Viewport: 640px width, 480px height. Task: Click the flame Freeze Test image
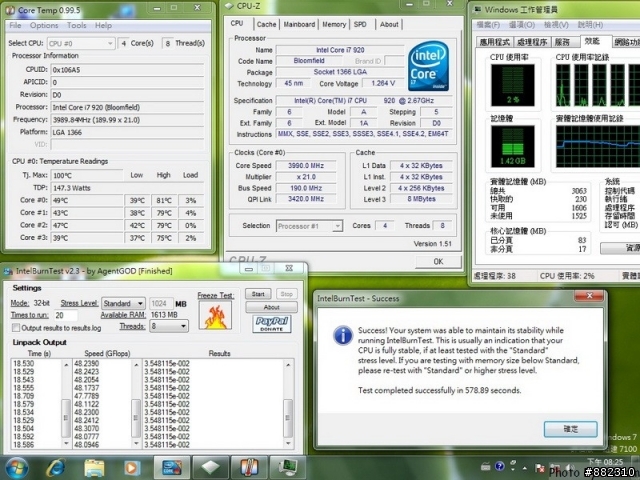tap(216, 316)
